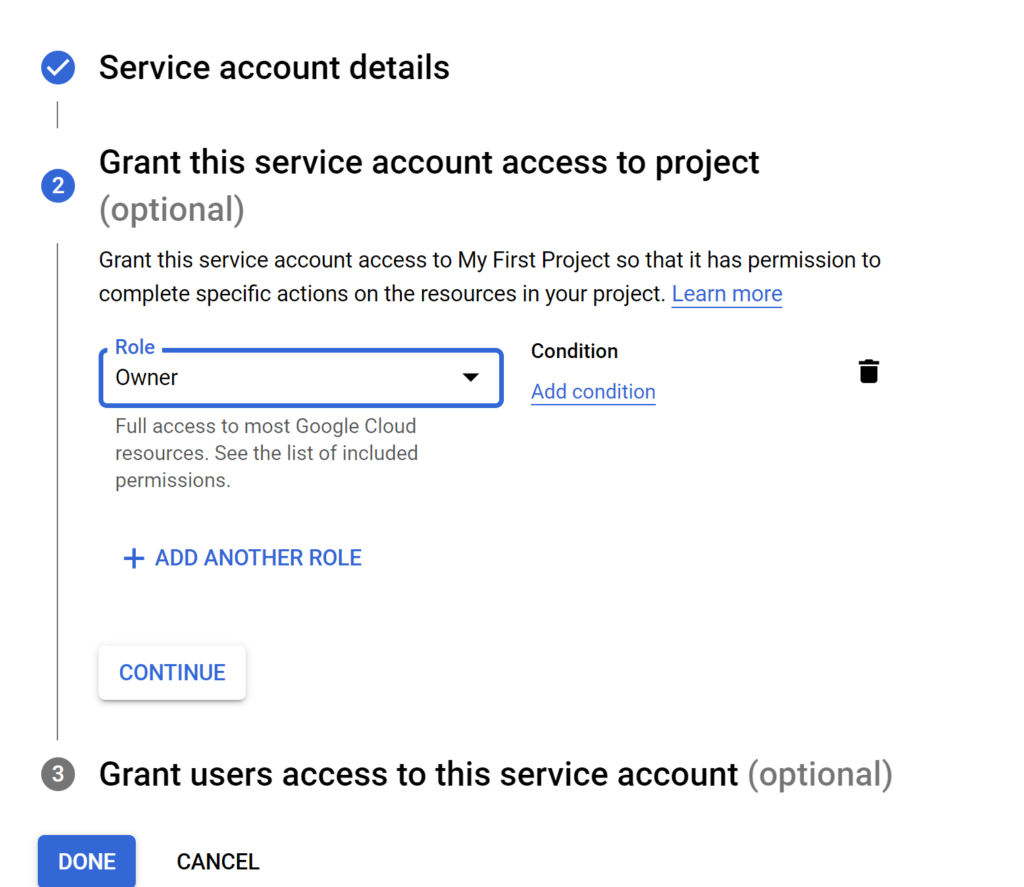Select the step 3 number circle

click(58, 774)
